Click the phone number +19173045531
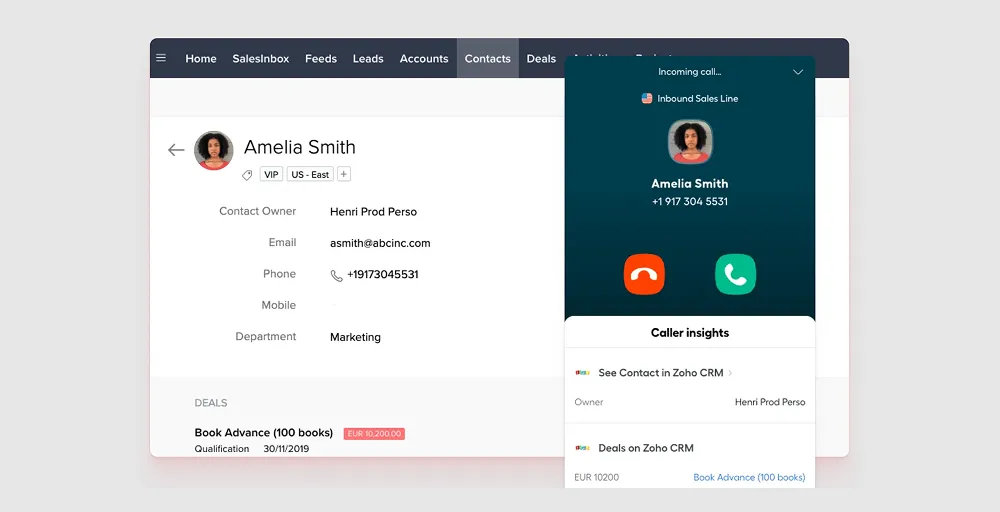1000x512 pixels. [383, 274]
